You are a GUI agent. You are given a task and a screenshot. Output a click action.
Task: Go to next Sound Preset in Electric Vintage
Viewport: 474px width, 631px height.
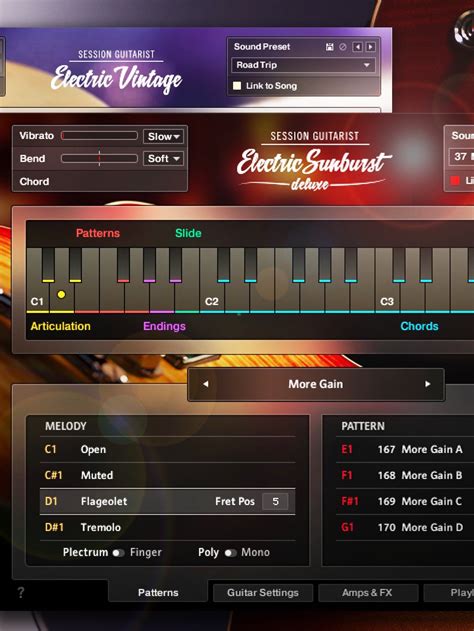[371, 47]
